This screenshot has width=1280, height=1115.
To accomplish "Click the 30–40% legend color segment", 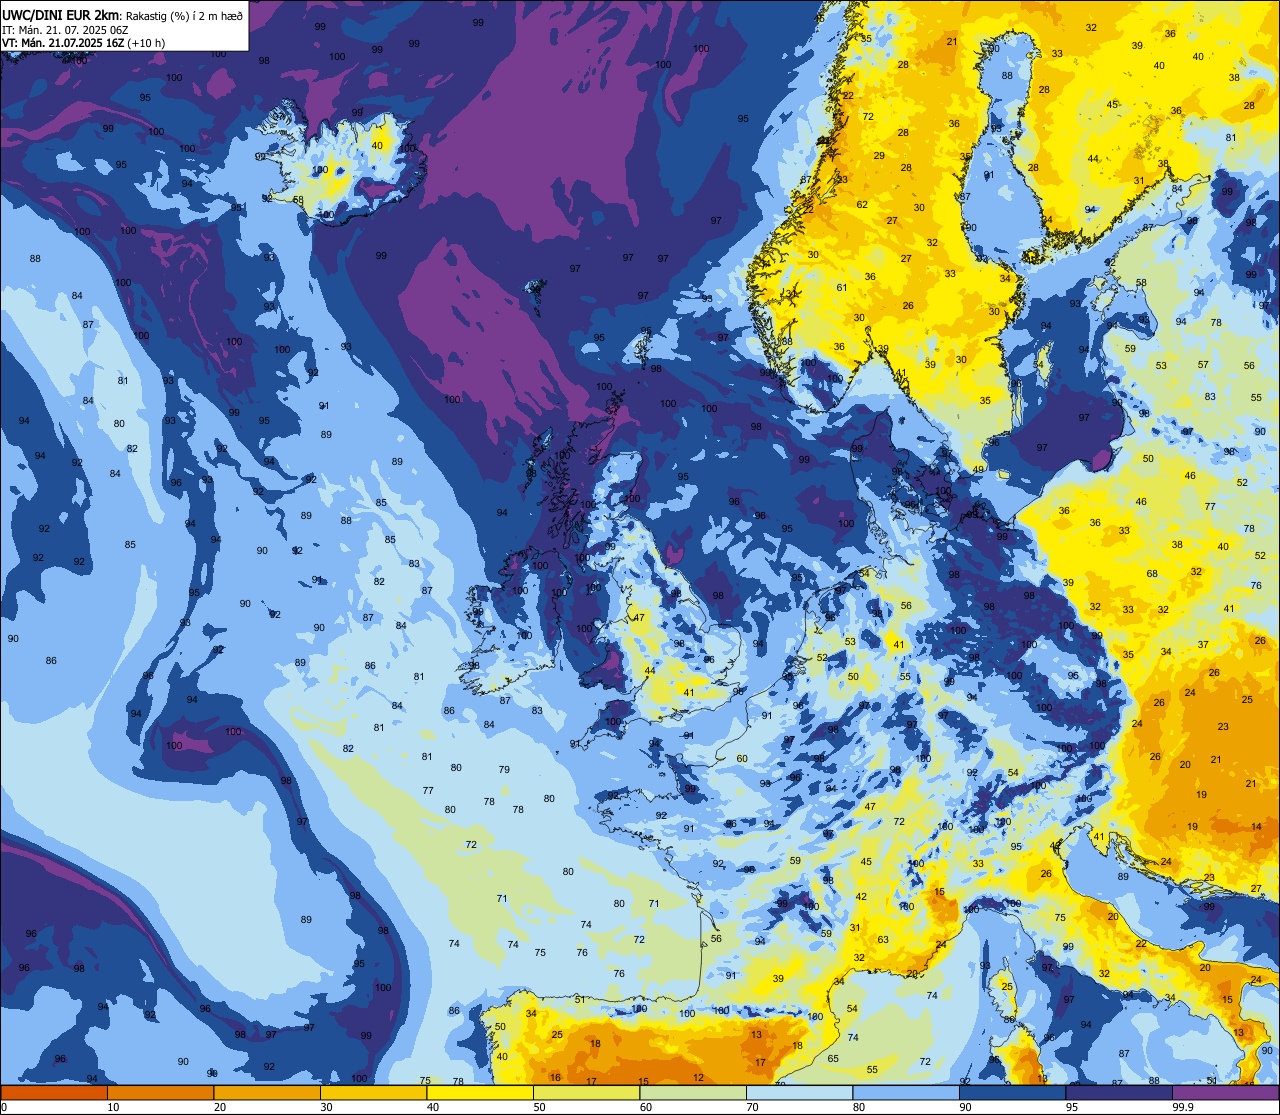I will 373,1093.
